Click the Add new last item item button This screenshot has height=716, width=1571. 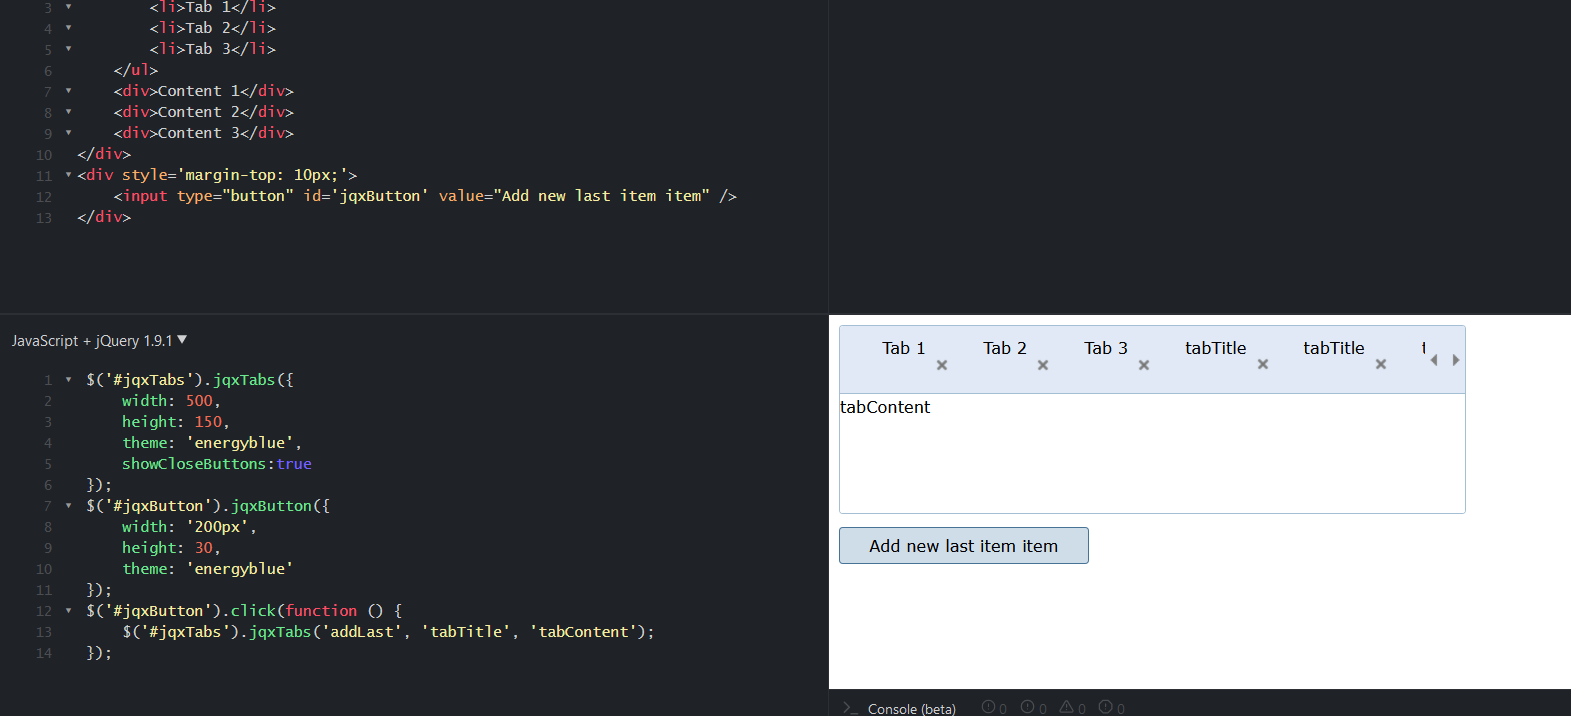(963, 546)
